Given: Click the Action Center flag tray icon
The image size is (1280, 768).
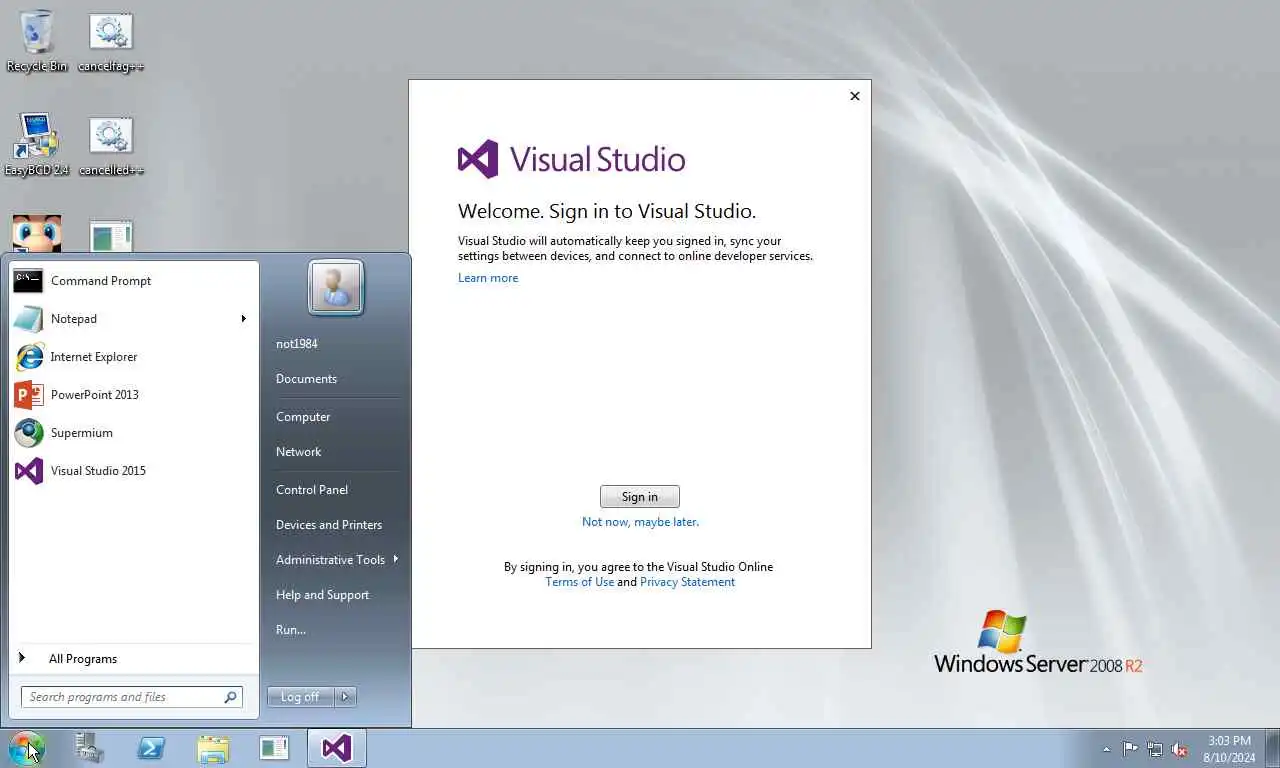Looking at the screenshot, I should point(1130,748).
